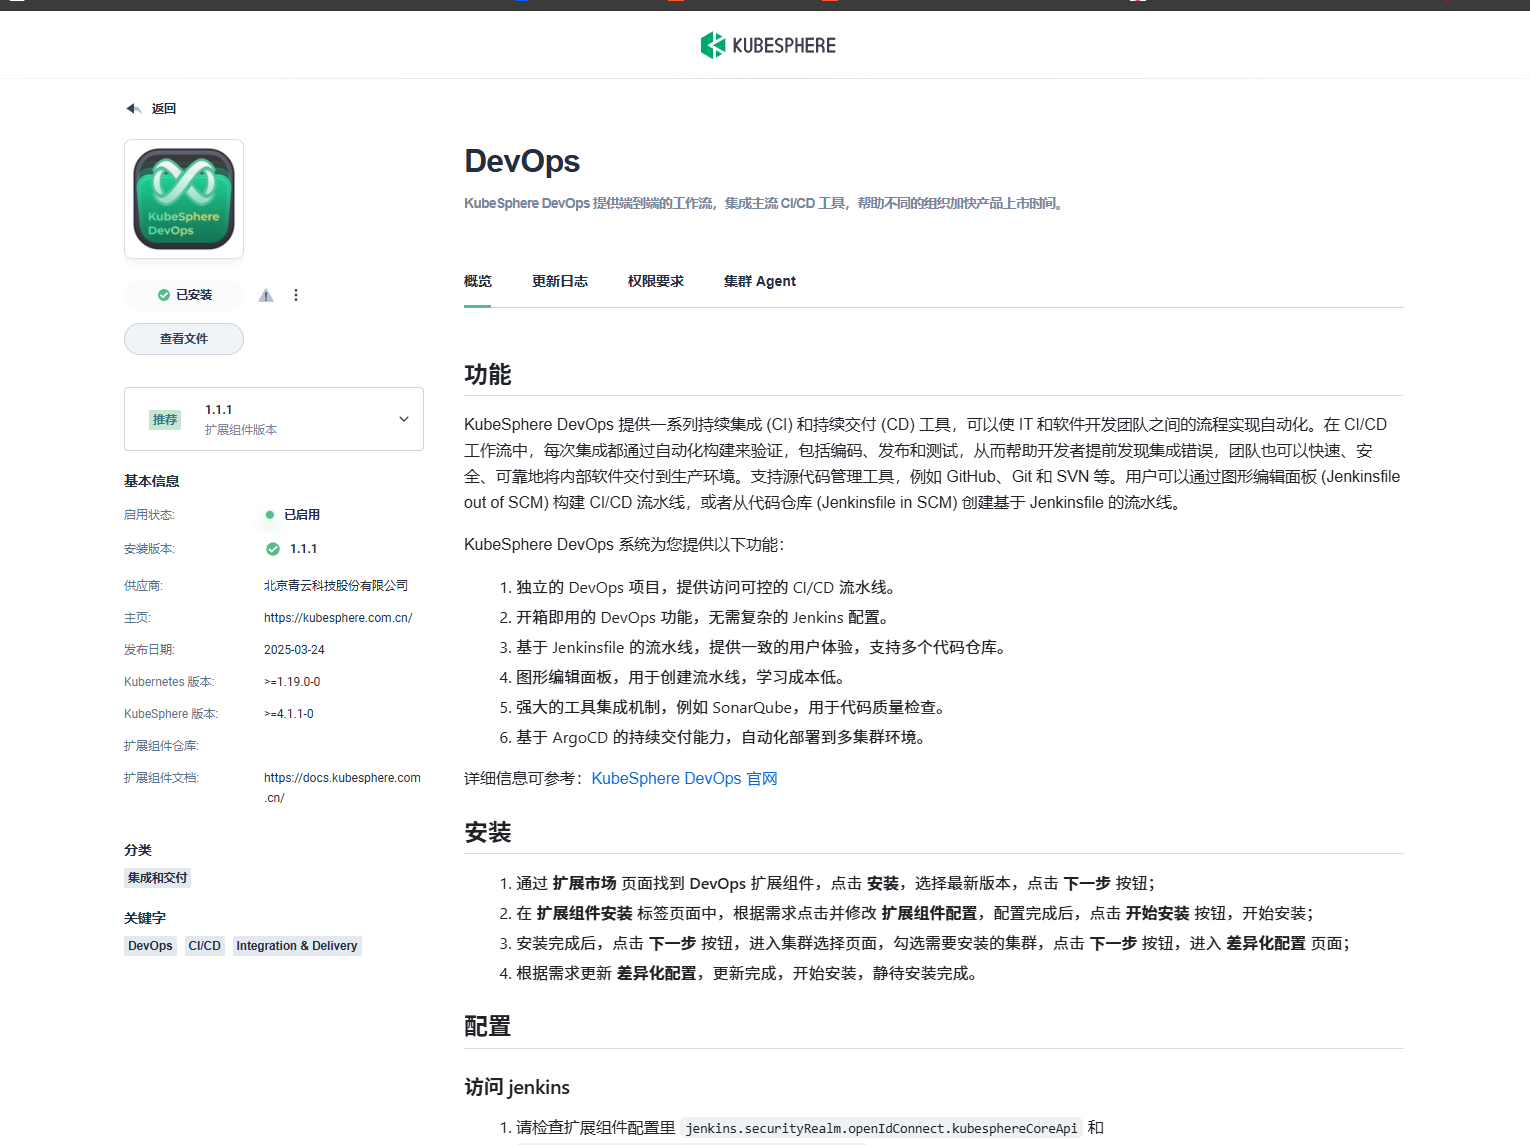The image size is (1530, 1145).
Task: Click the >=1.19.0-0 Kubernetes version value
Action: 292,682
